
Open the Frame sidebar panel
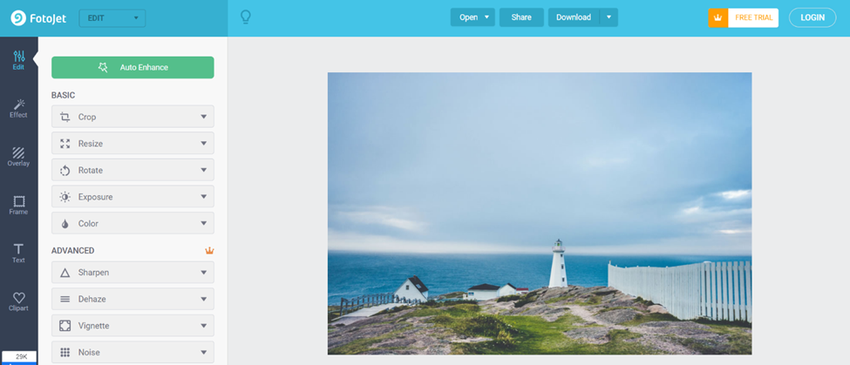click(x=19, y=205)
